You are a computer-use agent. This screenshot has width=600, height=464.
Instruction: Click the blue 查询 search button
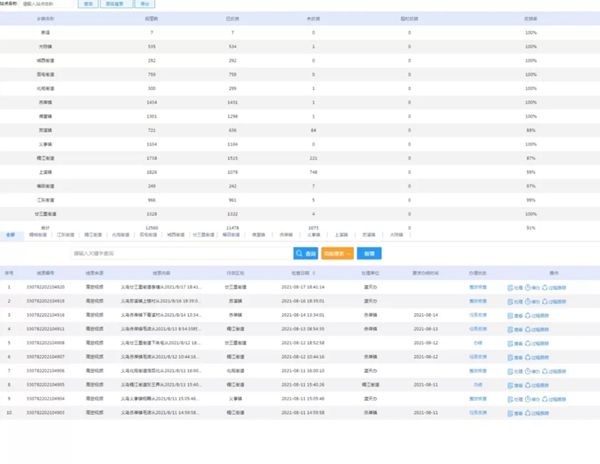(x=306, y=253)
